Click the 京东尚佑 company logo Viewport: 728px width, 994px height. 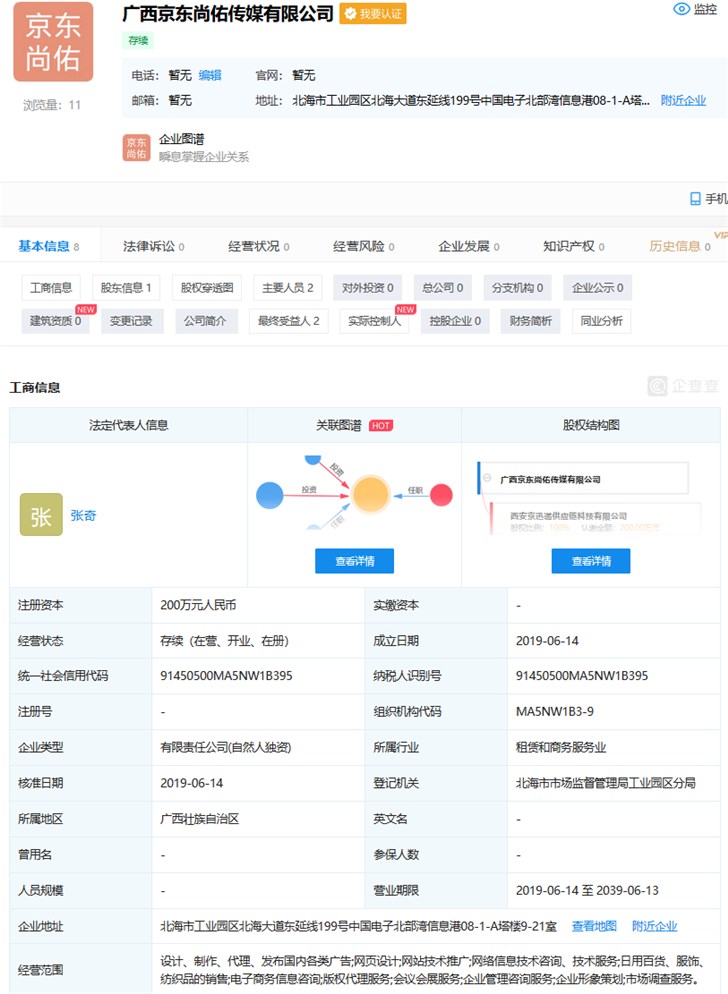(x=53, y=42)
